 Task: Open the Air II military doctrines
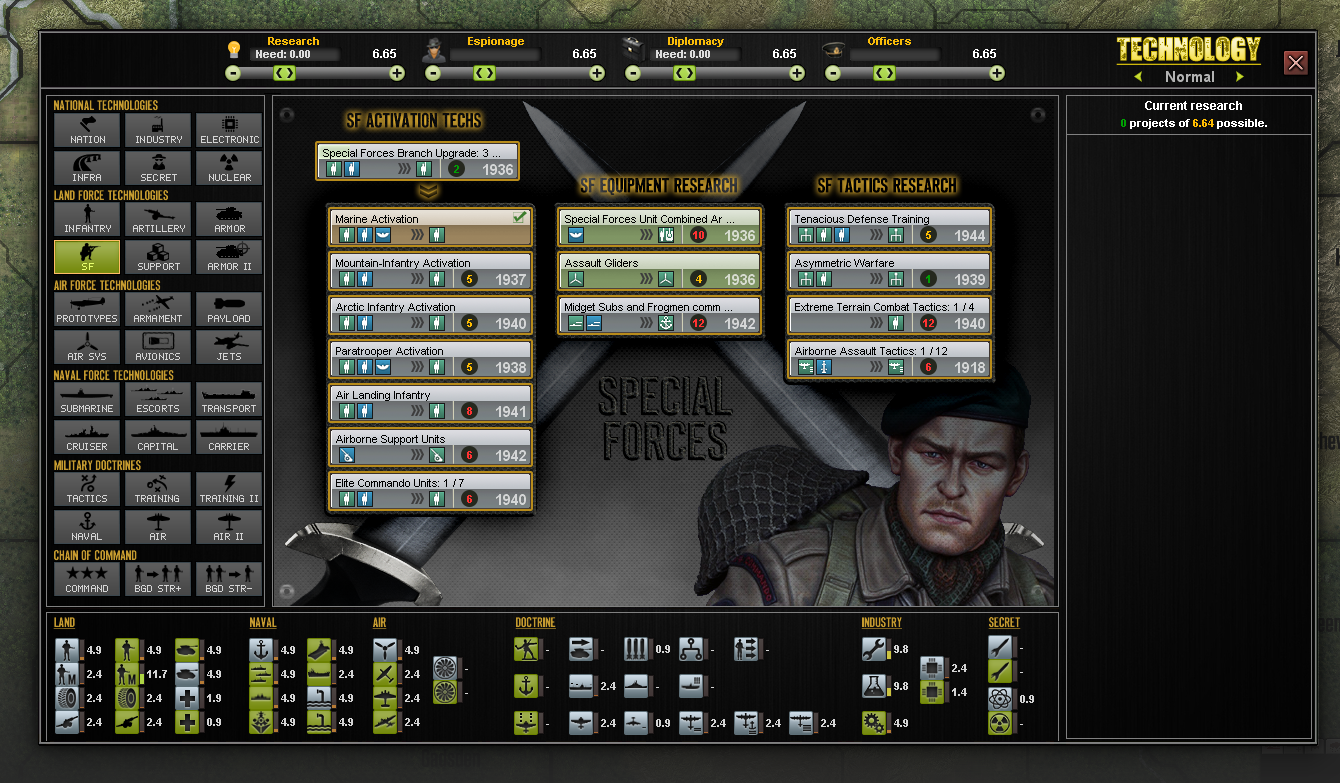pos(229,527)
